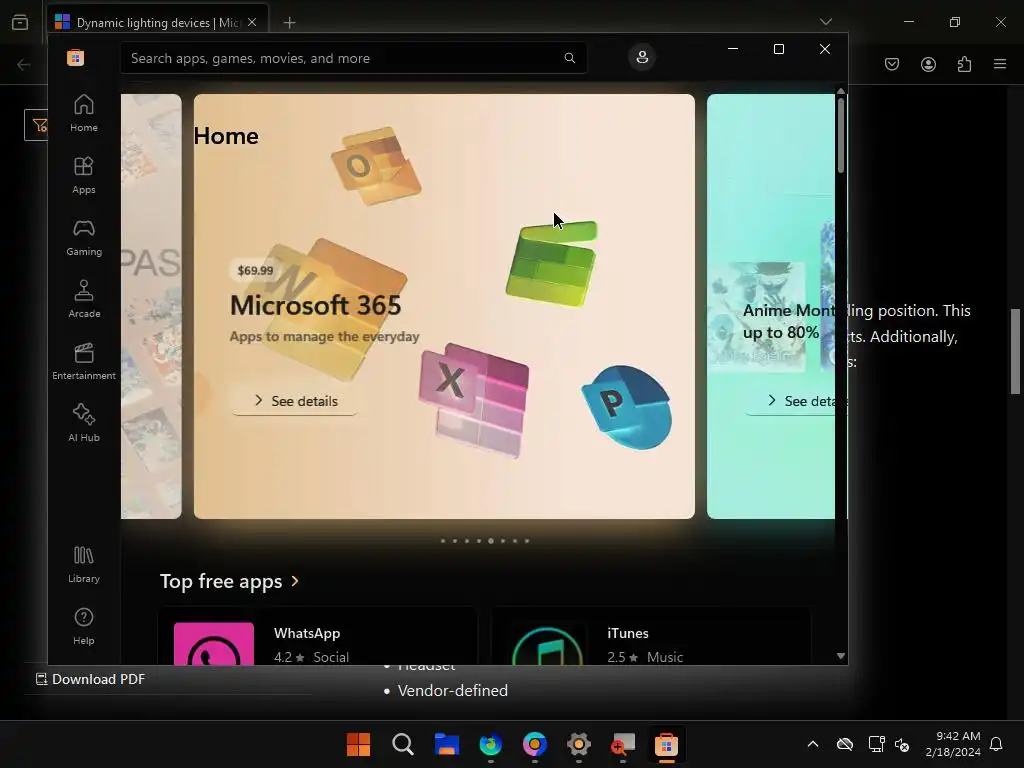Click the WhatsApp app icon thumbnail
Viewport: 1024px width, 768px height.
tap(214, 644)
